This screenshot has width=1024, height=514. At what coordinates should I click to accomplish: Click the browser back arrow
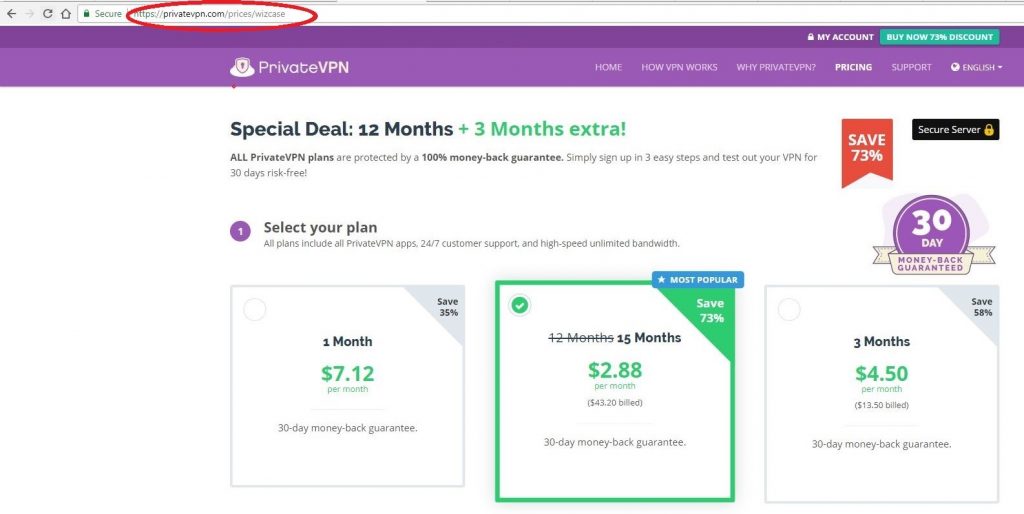click(x=11, y=14)
